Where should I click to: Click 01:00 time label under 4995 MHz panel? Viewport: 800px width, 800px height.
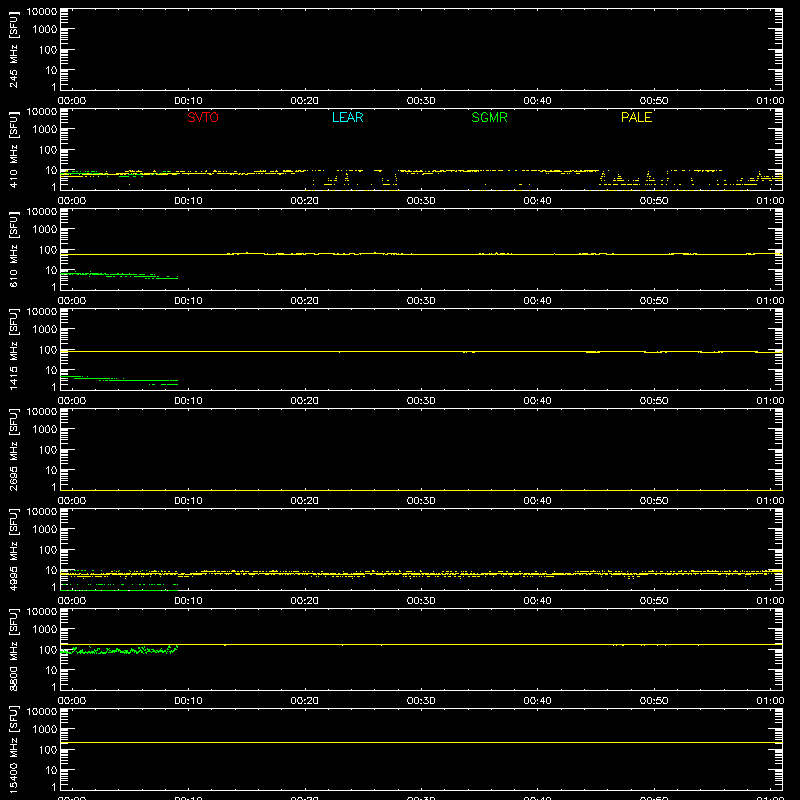(770, 601)
